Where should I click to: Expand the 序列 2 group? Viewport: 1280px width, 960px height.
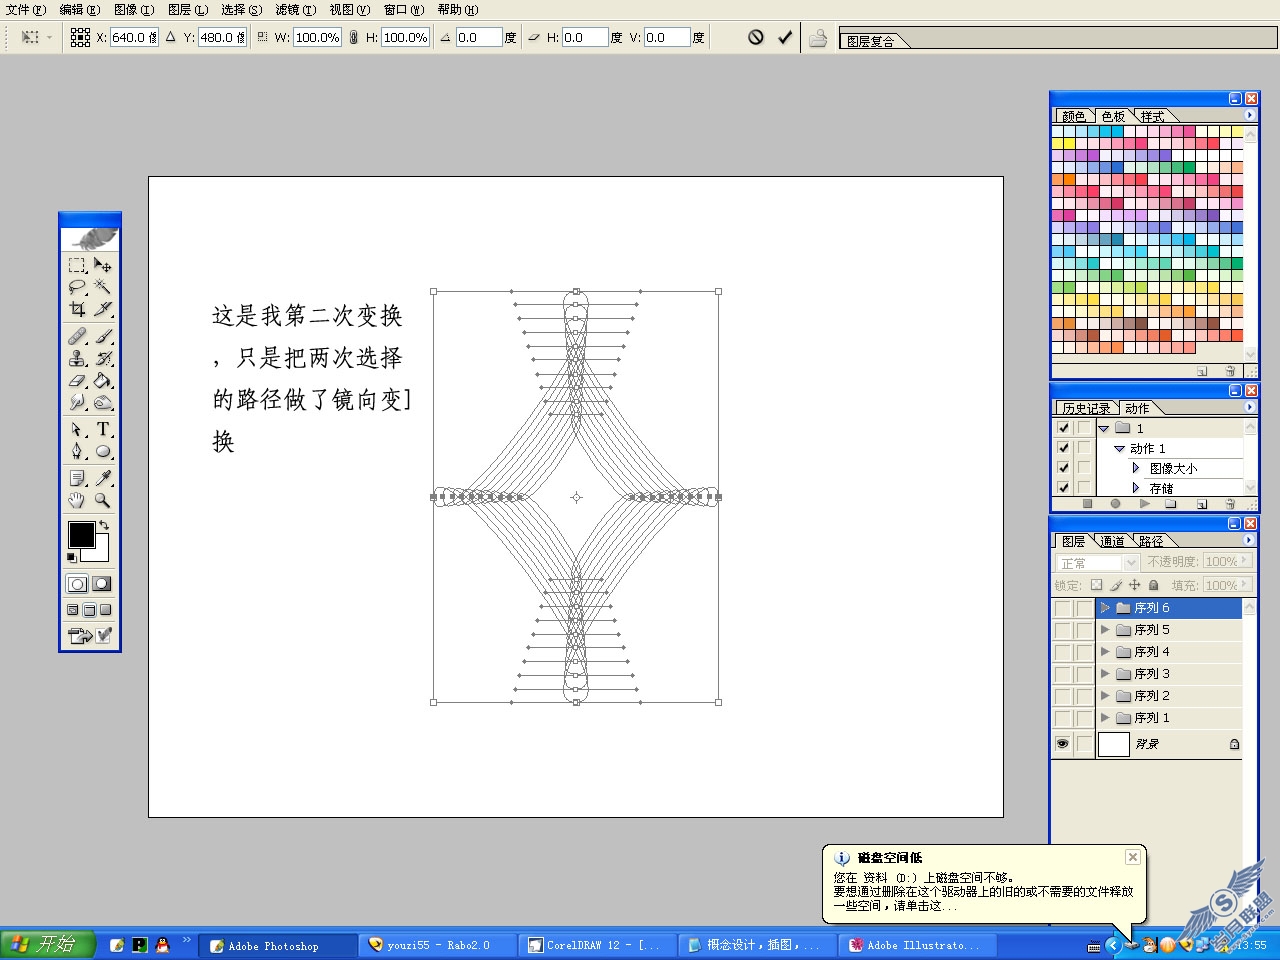[1105, 696]
